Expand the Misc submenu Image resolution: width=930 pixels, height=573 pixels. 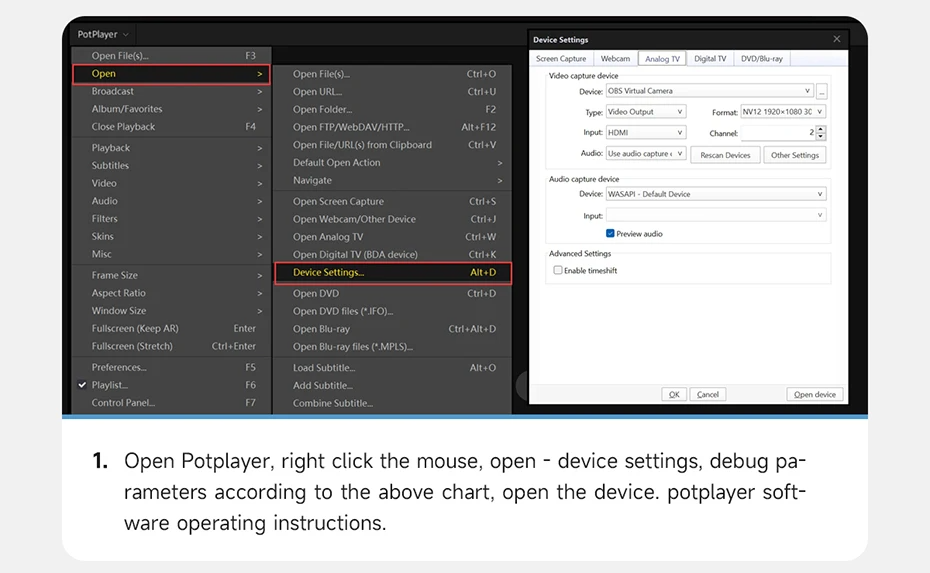pyautogui.click(x=172, y=254)
